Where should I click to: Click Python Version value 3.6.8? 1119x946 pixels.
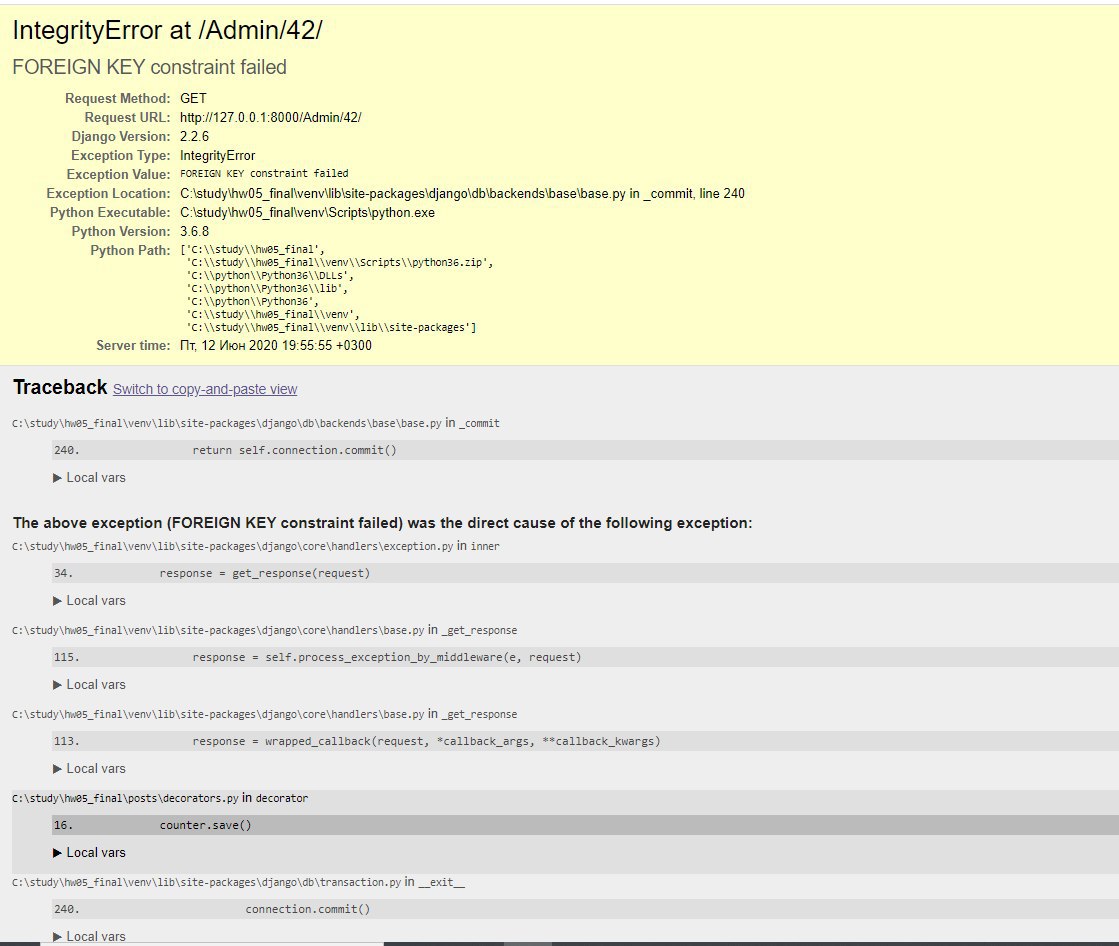194,231
